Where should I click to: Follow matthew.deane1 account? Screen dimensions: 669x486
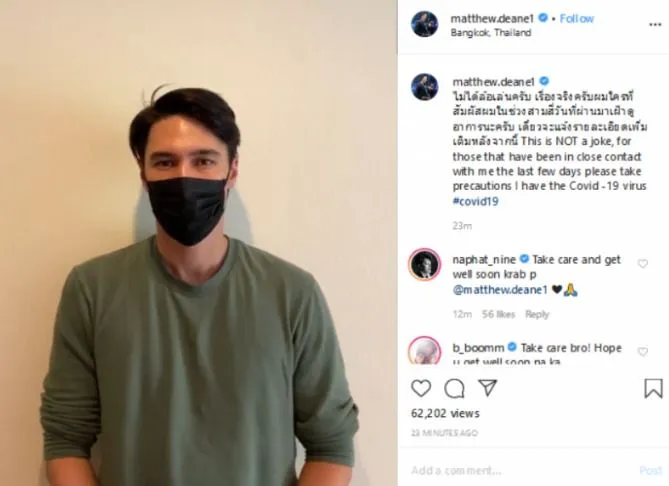tap(576, 18)
